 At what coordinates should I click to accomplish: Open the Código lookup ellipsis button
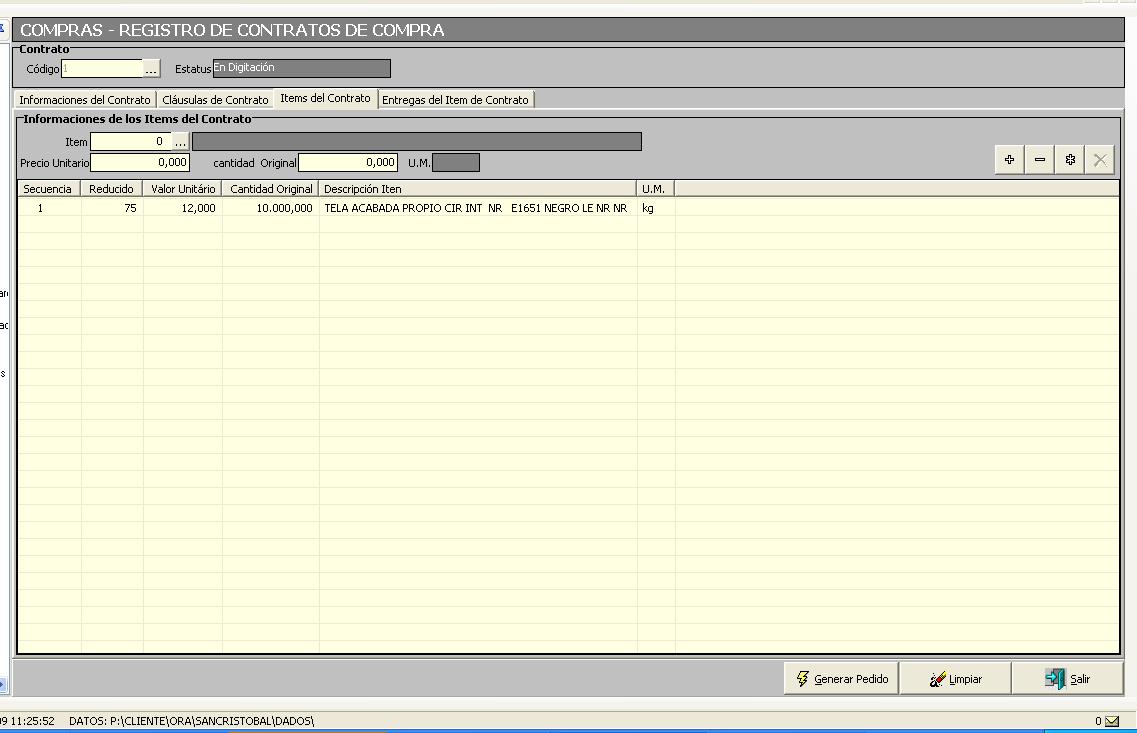pos(151,69)
